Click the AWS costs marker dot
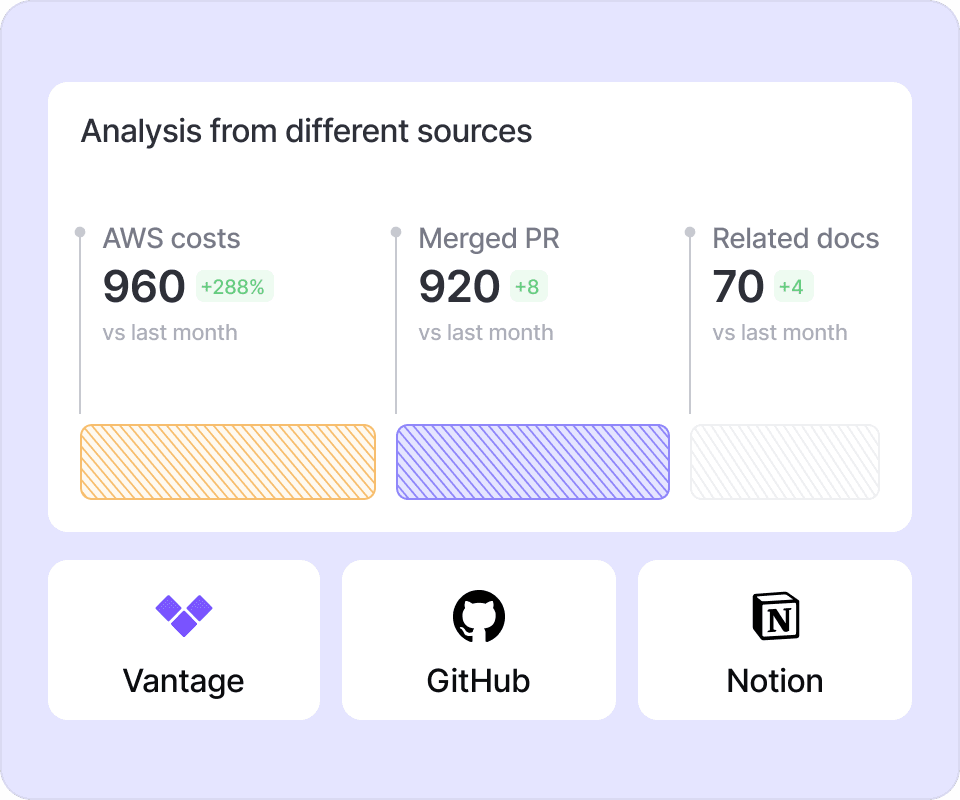The width and height of the screenshot is (960, 800). coord(80,232)
